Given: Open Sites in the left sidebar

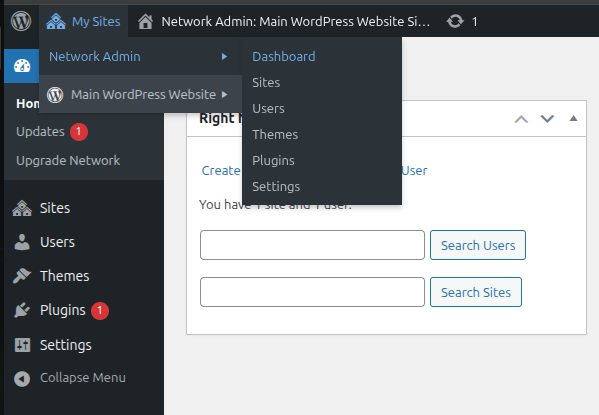Looking at the screenshot, I should (x=55, y=208).
